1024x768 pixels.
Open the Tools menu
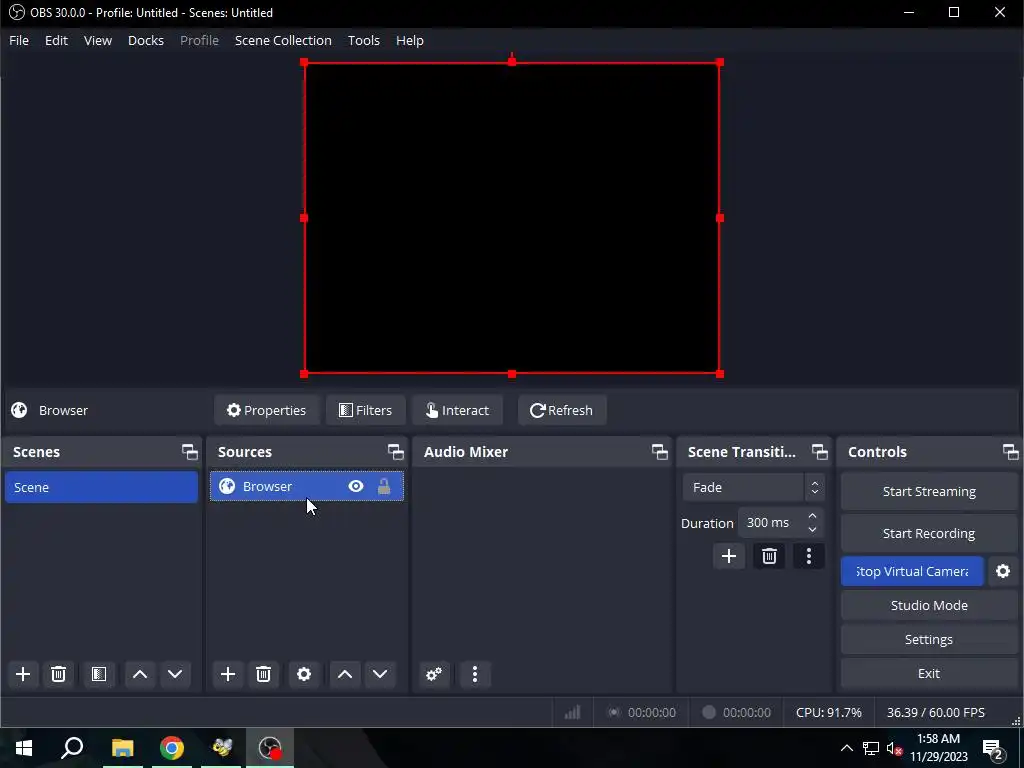tap(364, 40)
